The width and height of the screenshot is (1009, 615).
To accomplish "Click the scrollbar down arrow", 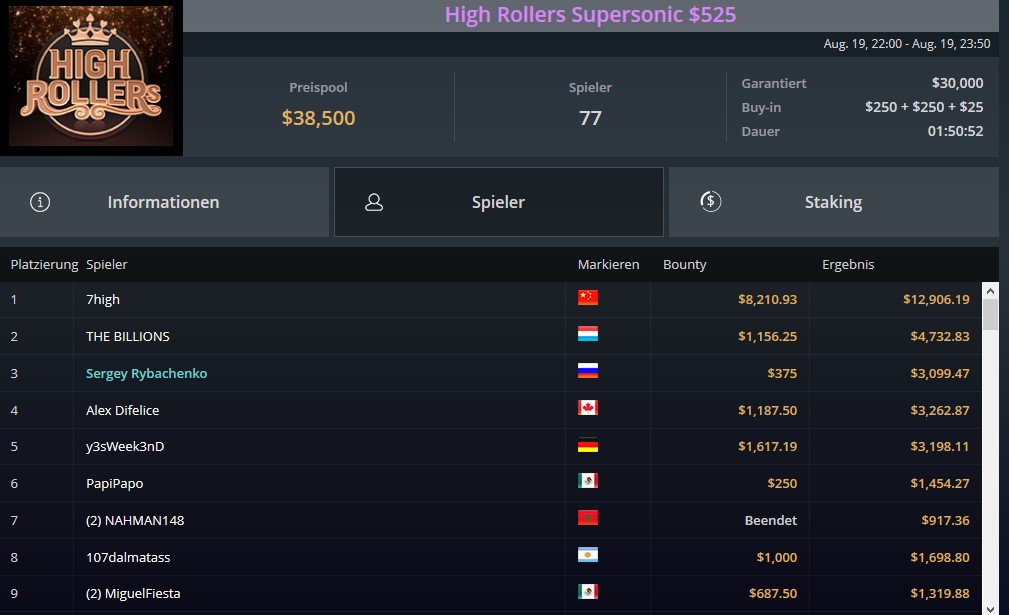I will 990,607.
